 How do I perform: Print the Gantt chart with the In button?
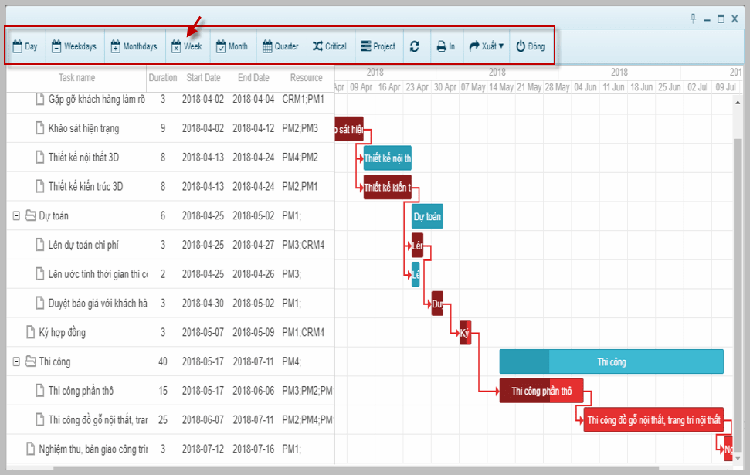445,46
